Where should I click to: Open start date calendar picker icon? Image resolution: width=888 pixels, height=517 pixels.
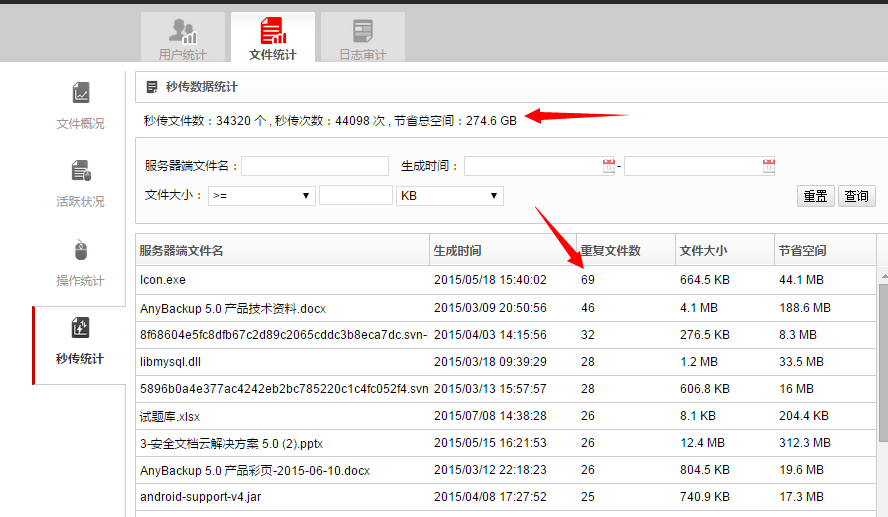click(609, 166)
